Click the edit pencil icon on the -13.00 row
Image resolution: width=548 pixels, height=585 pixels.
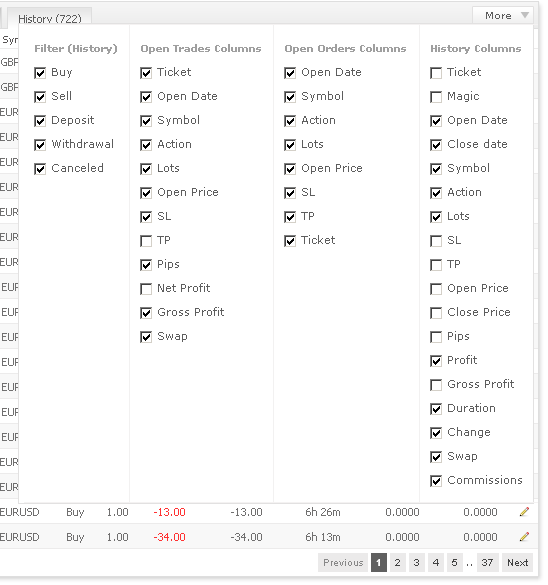pos(524,512)
